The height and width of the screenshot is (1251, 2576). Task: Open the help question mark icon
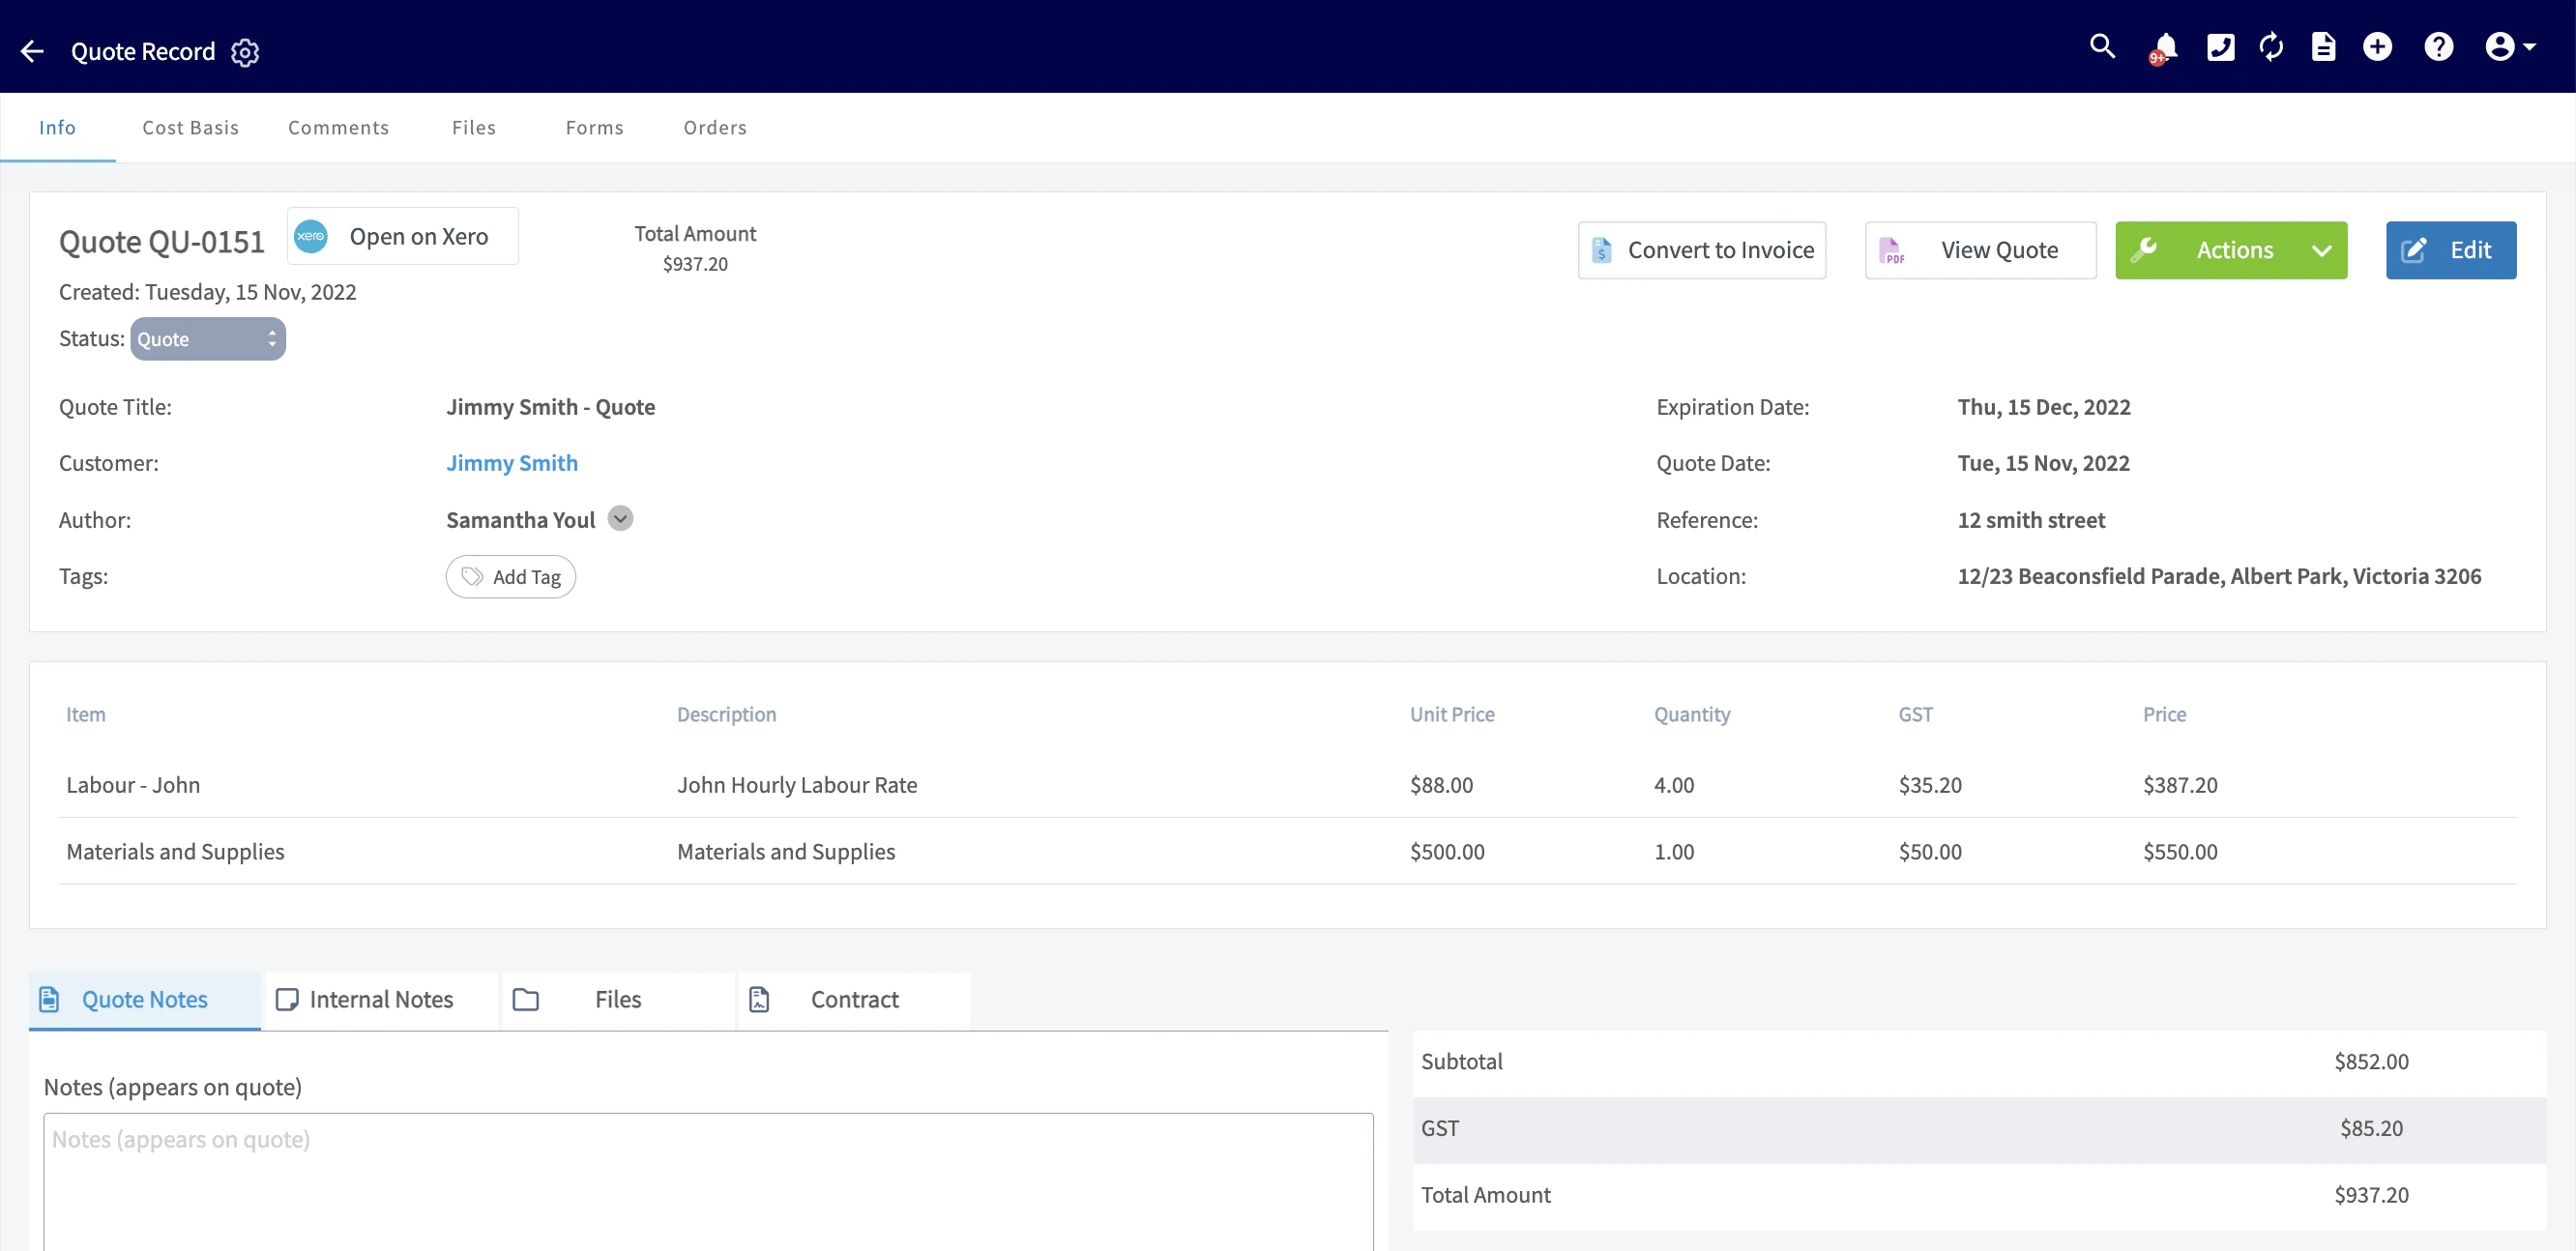click(x=2438, y=46)
